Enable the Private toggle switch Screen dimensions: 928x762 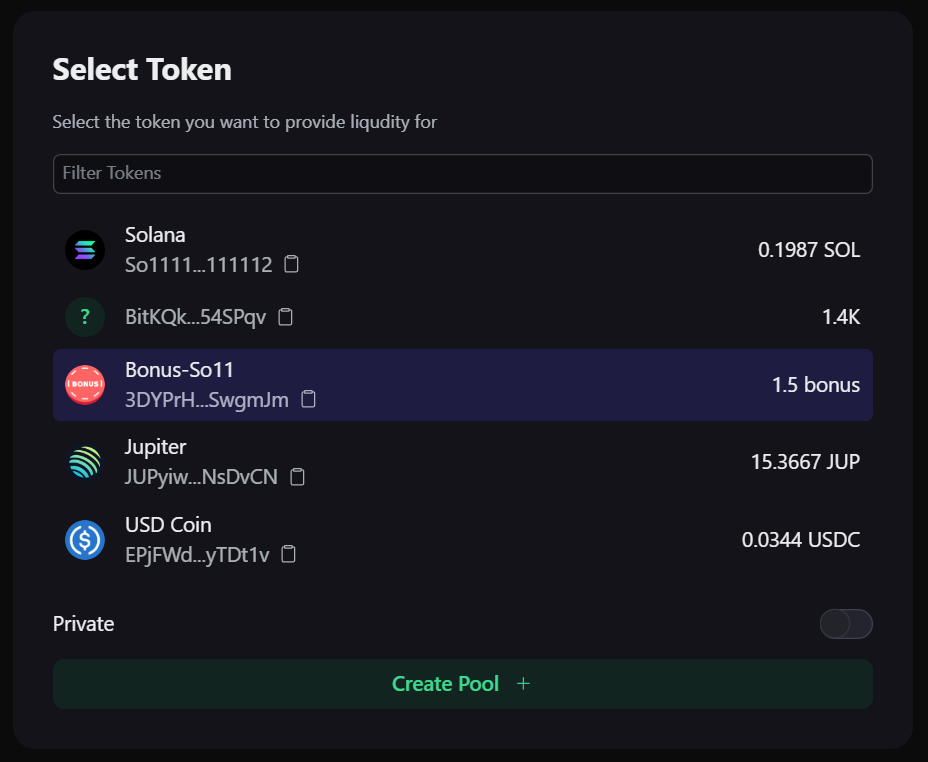pos(845,623)
